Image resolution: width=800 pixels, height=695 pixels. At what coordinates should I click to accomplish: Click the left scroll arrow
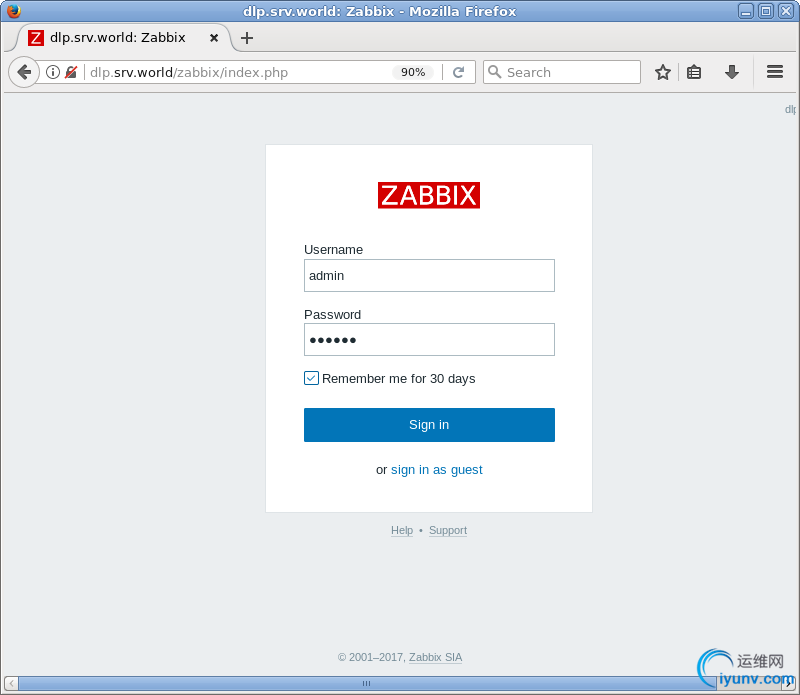point(11,683)
